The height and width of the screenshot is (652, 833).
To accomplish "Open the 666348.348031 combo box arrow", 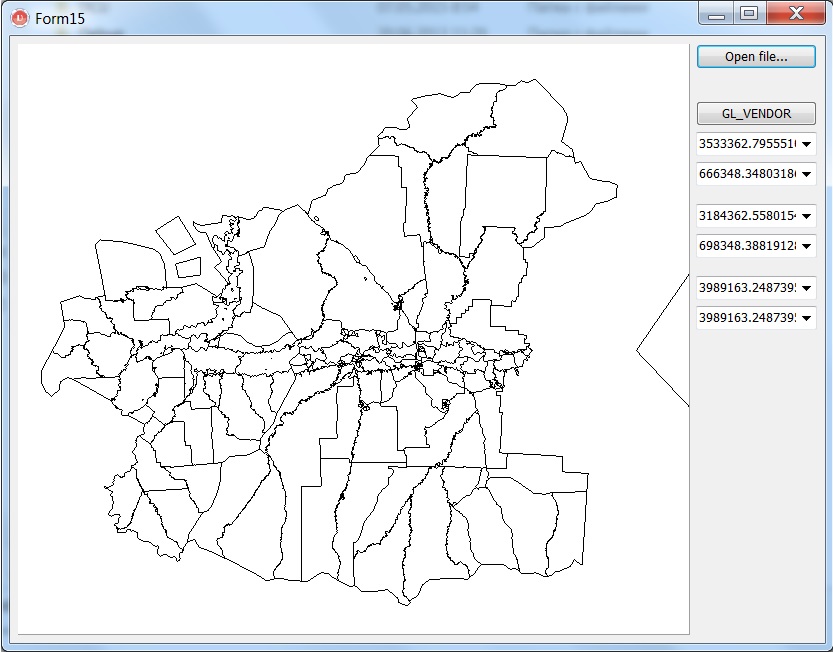I will (806, 175).
